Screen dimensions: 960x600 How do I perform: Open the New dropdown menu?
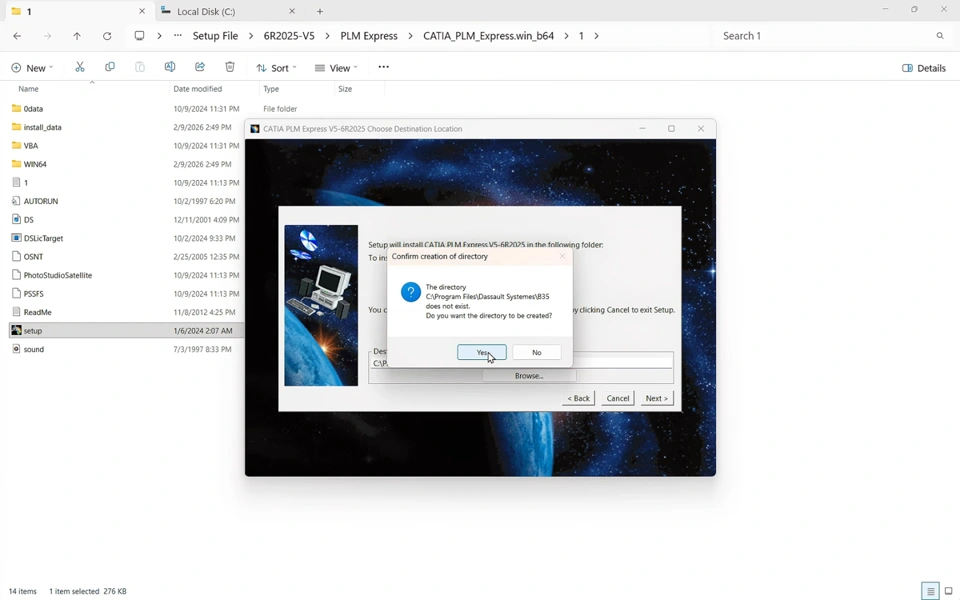pyautogui.click(x=32, y=68)
